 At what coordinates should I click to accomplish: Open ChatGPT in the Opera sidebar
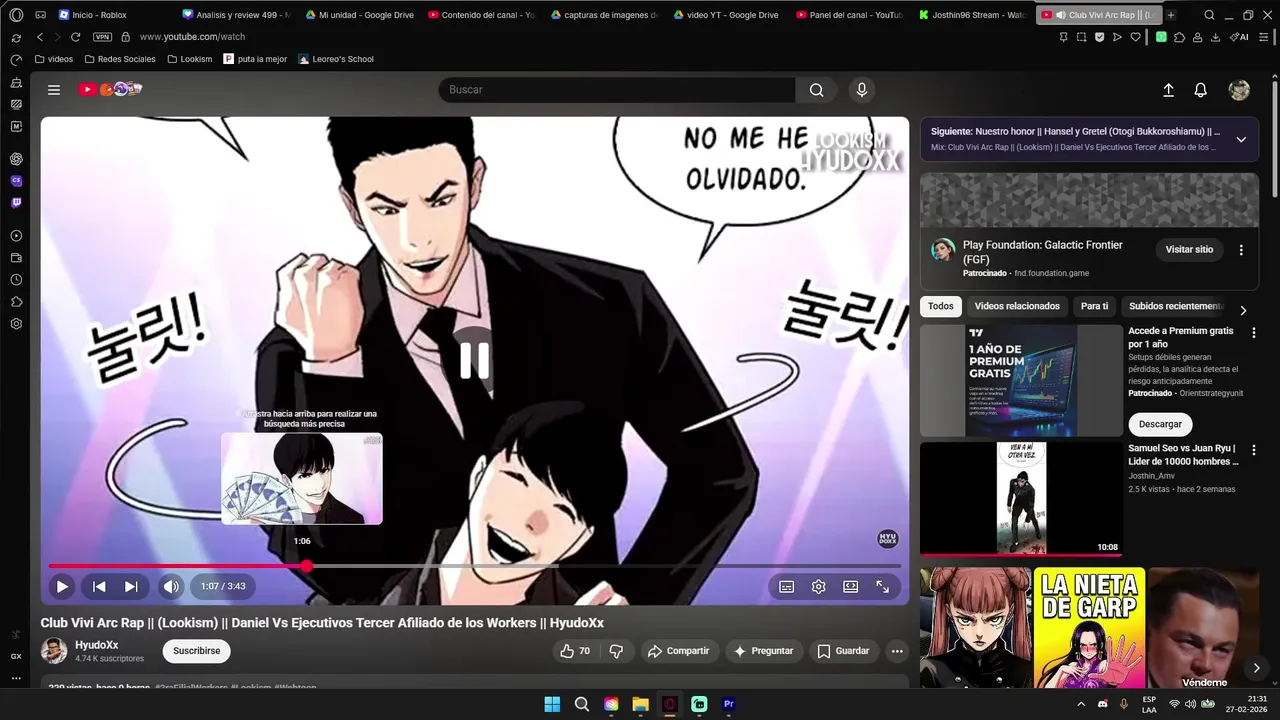tap(16, 159)
